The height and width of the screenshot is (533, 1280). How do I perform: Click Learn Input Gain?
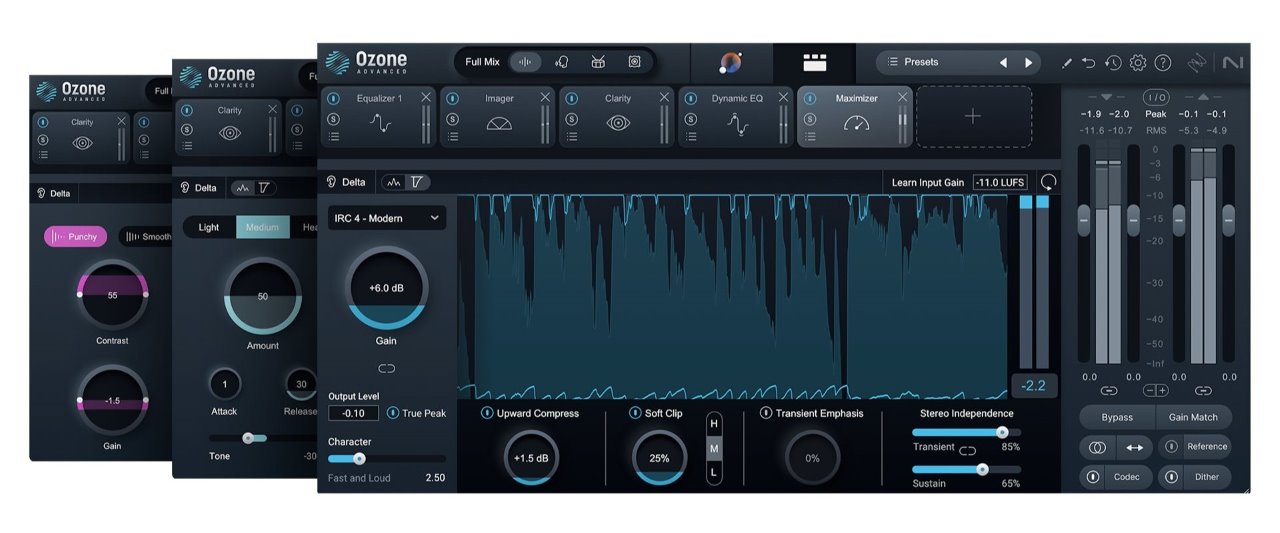(928, 182)
